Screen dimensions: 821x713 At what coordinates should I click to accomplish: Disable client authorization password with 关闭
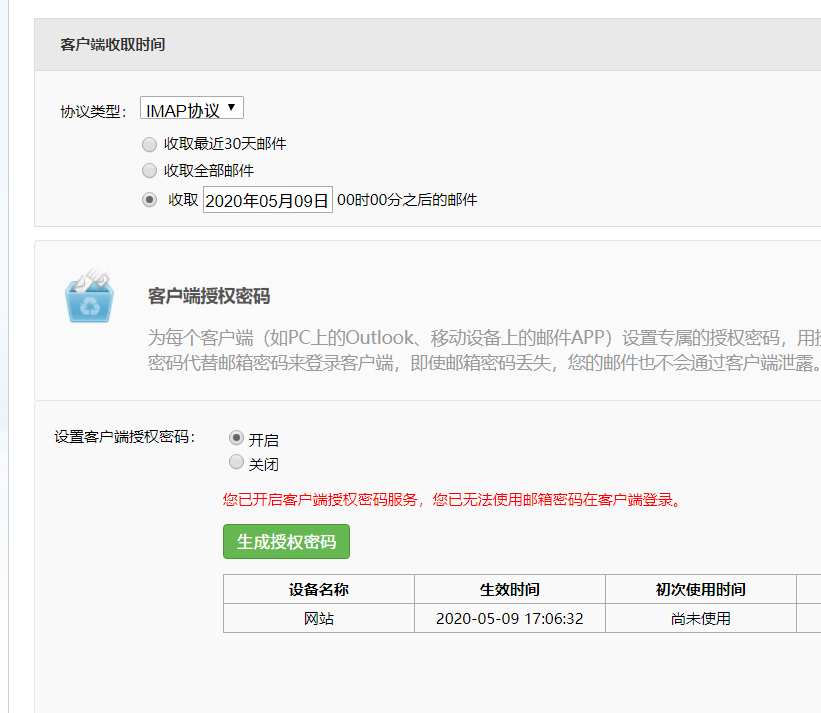(x=237, y=462)
